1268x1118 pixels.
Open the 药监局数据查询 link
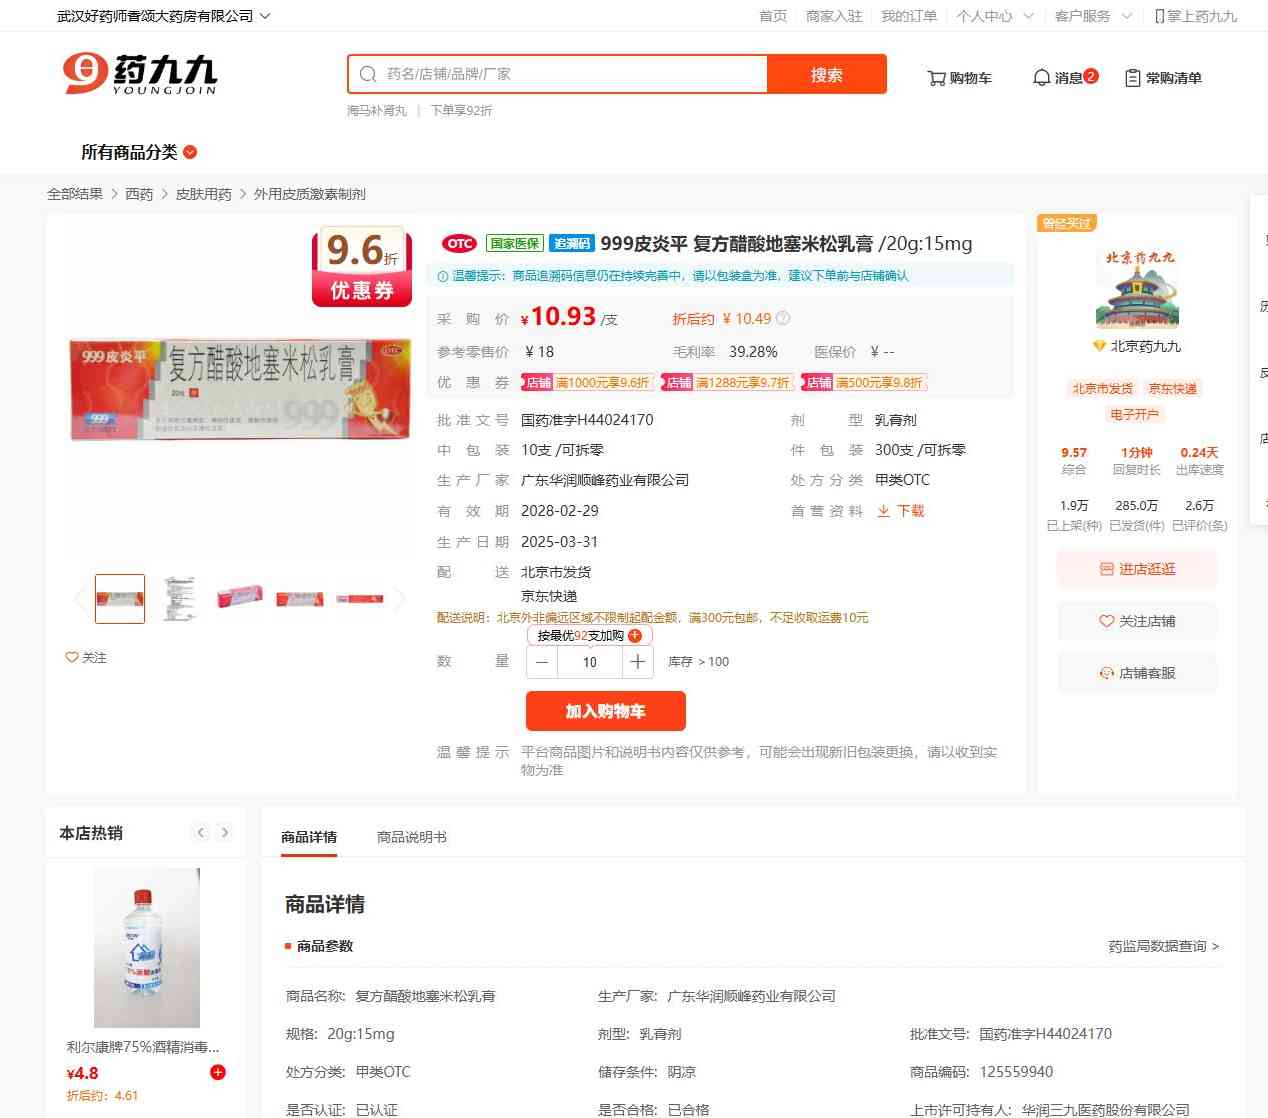point(1163,946)
